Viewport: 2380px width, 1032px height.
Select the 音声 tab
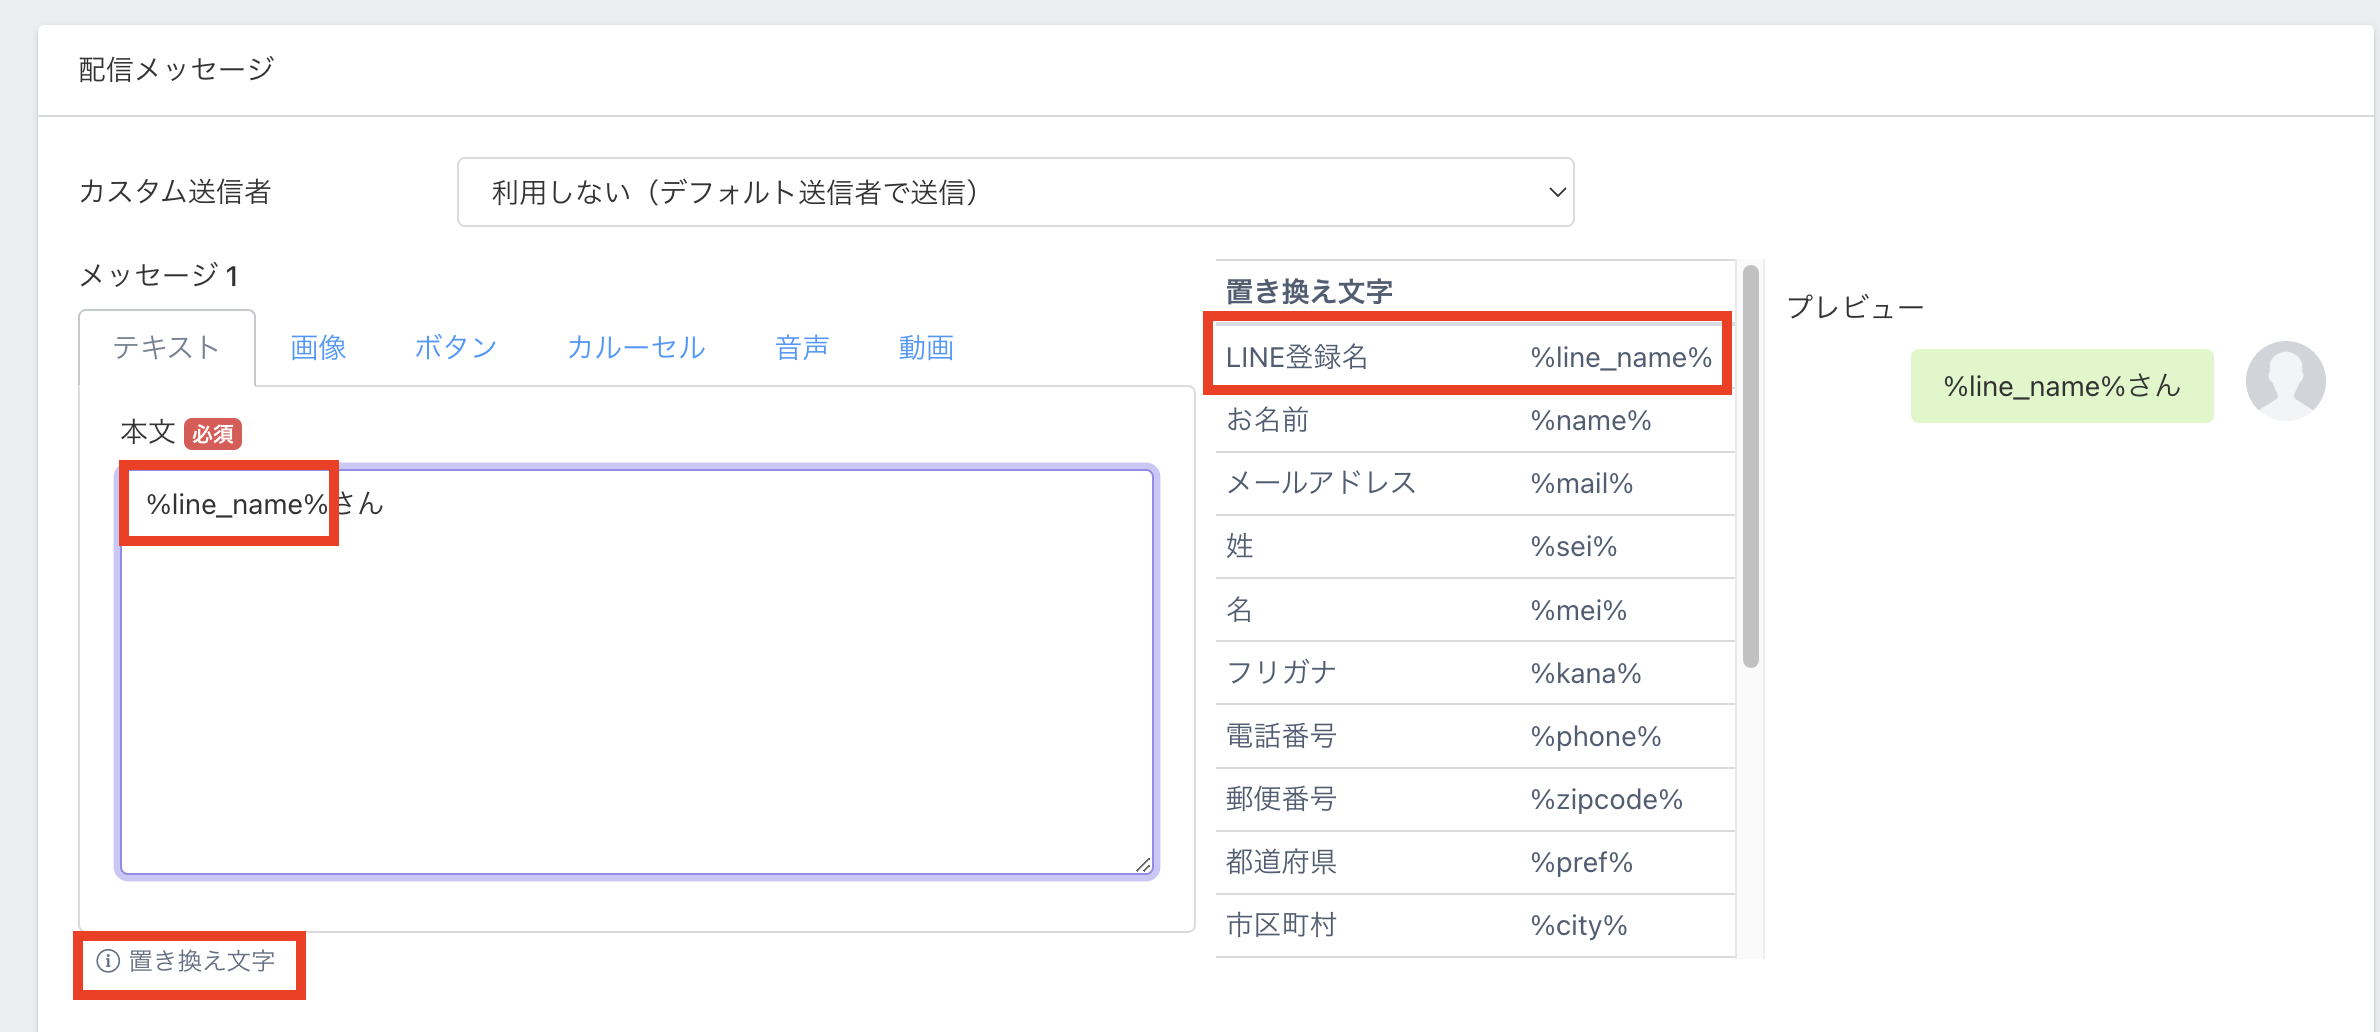pos(802,348)
